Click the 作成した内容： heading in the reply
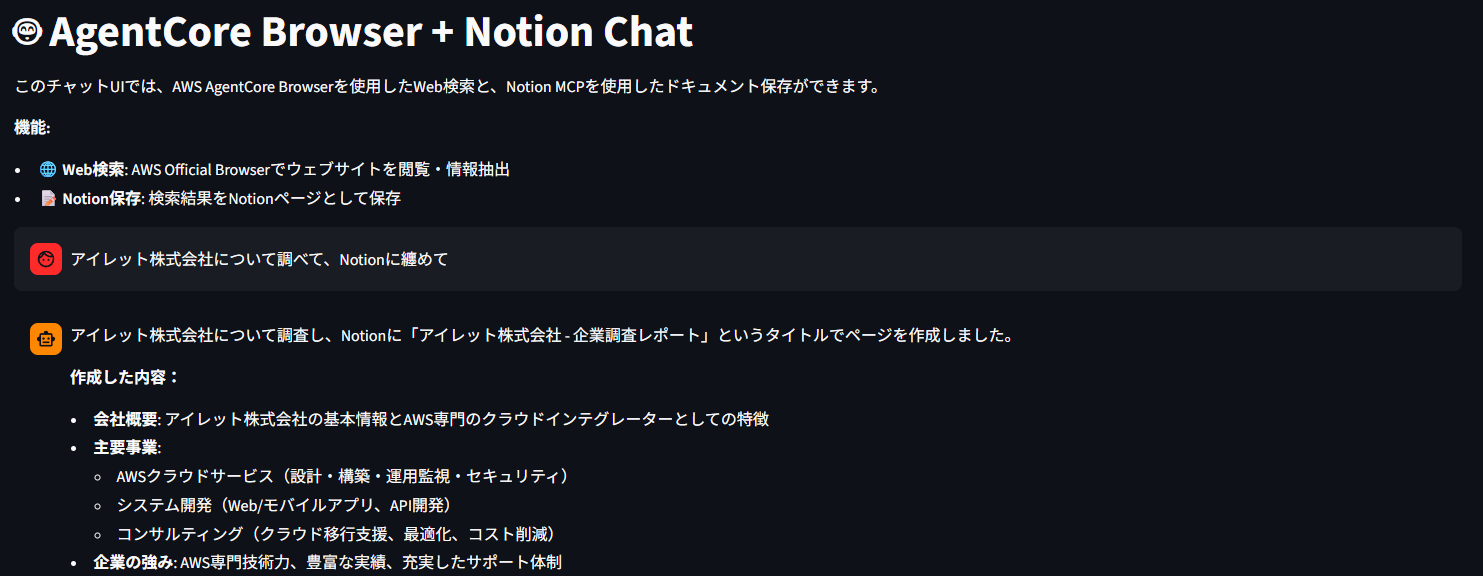 pyautogui.click(x=124, y=377)
